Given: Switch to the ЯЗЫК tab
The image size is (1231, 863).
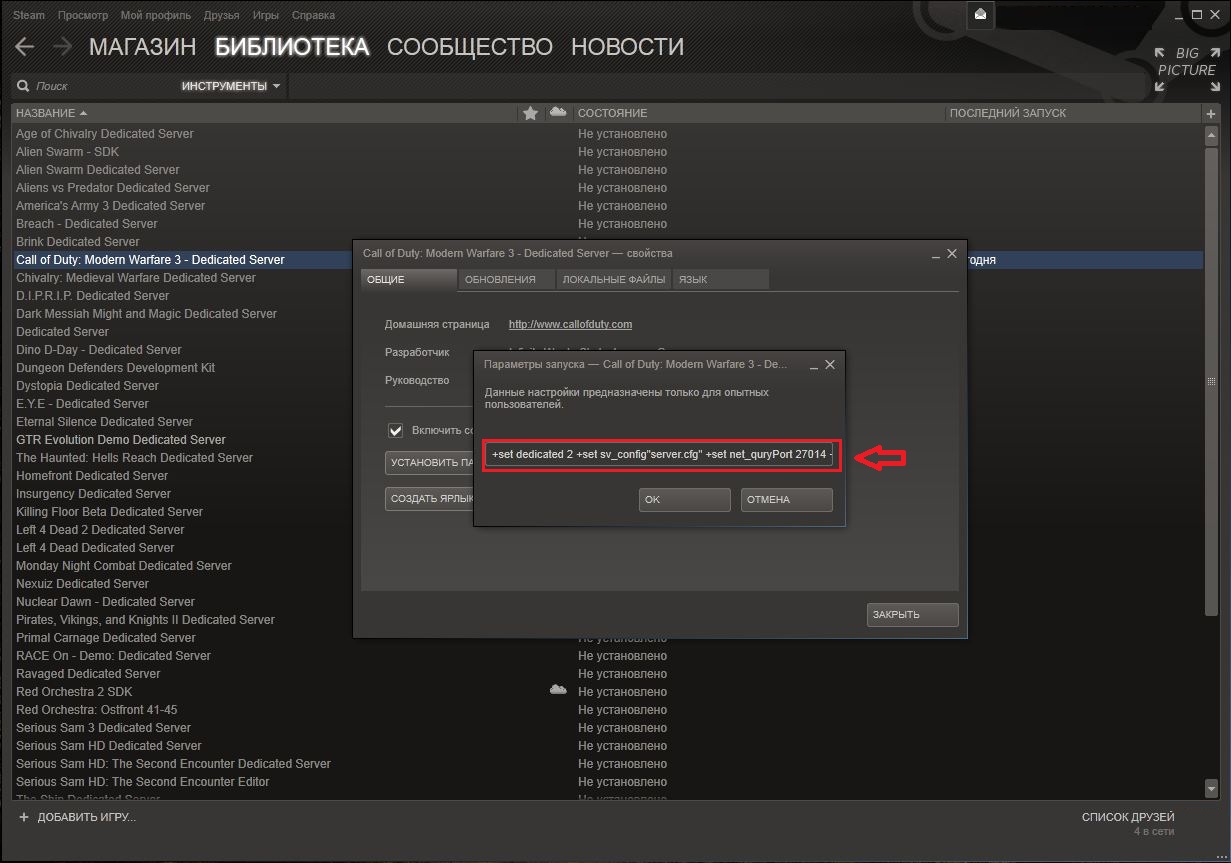Looking at the screenshot, I should (x=721, y=280).
